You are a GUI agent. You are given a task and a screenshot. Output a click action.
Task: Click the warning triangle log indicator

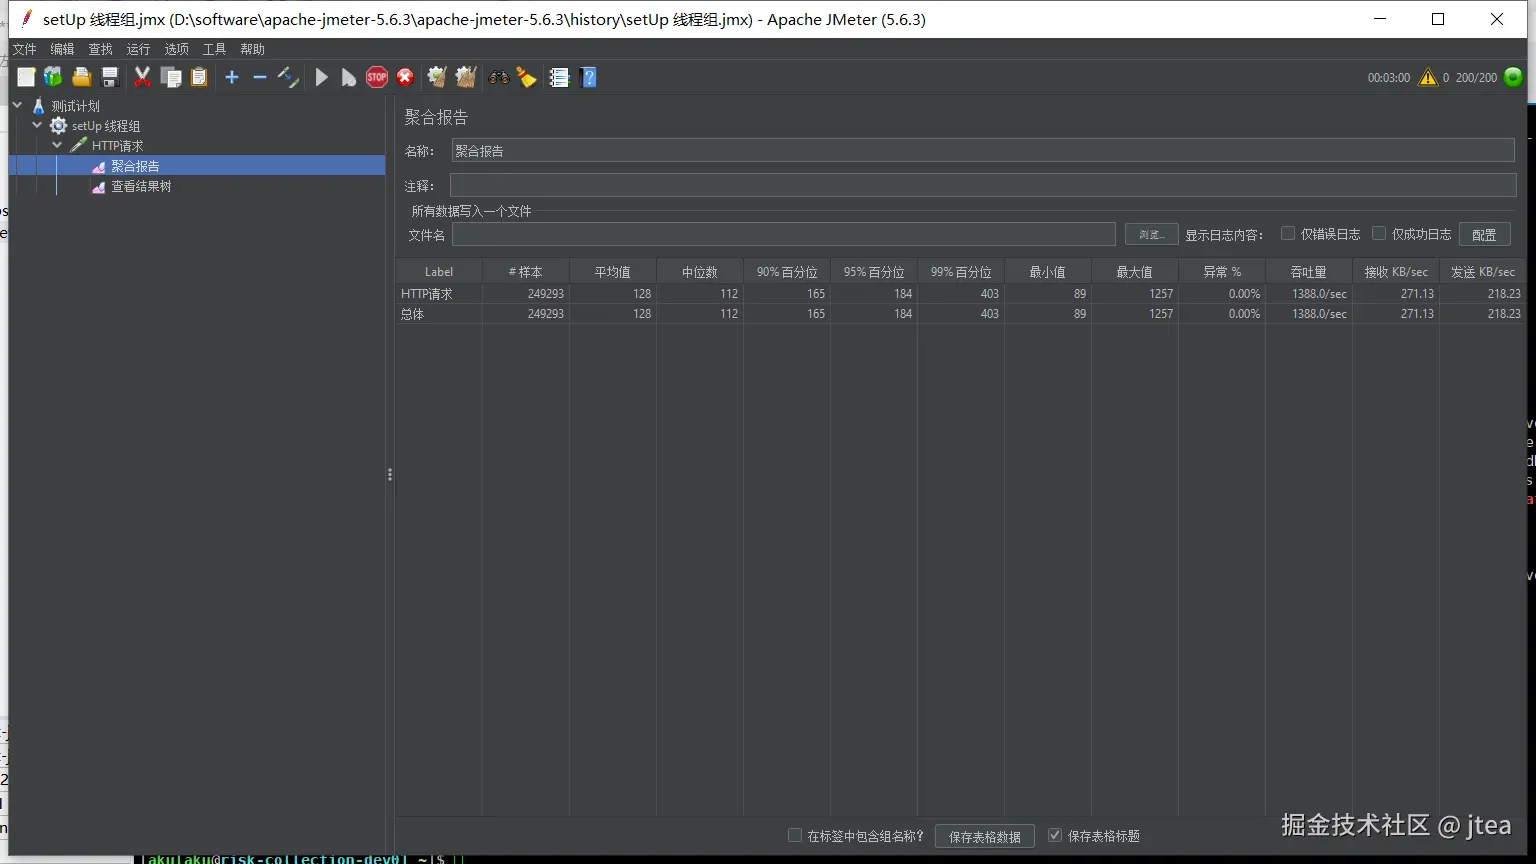(x=1427, y=77)
